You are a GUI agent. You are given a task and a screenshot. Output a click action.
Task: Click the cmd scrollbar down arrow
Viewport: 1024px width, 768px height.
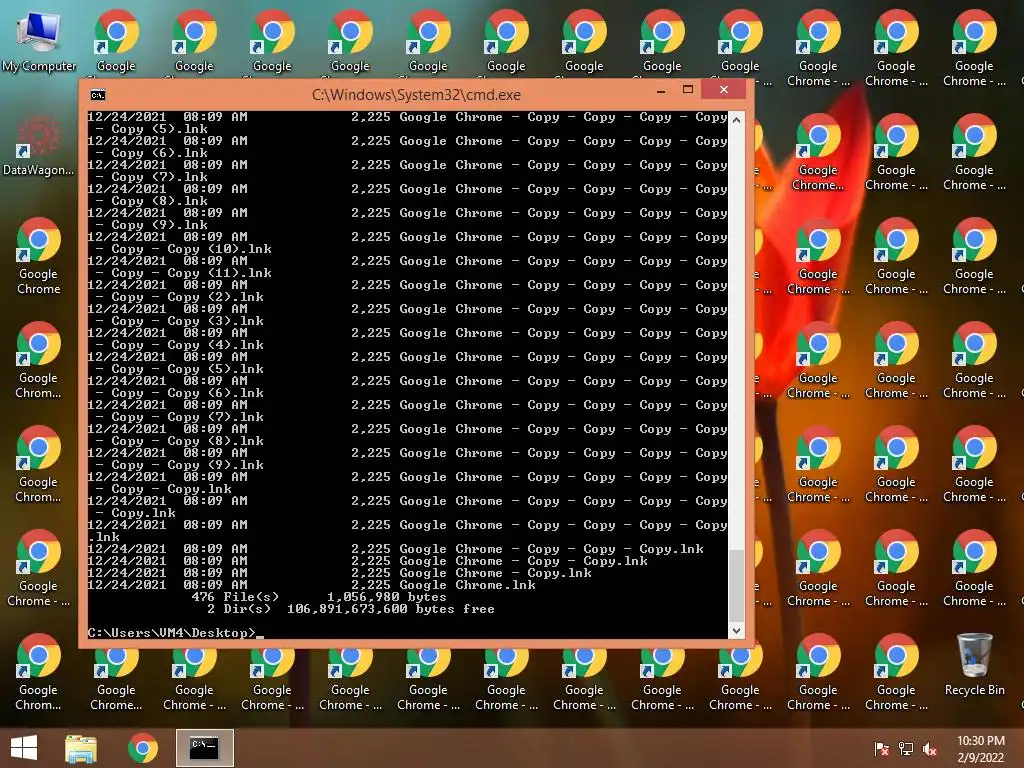tap(736, 631)
